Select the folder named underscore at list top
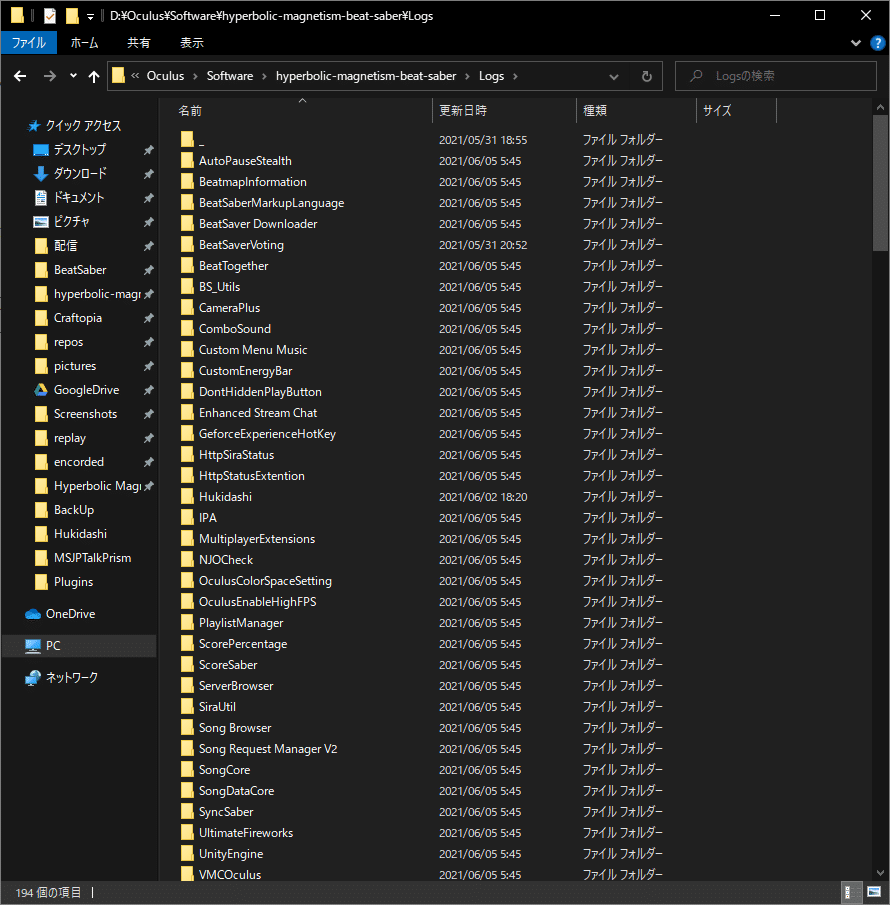 tap(201, 140)
